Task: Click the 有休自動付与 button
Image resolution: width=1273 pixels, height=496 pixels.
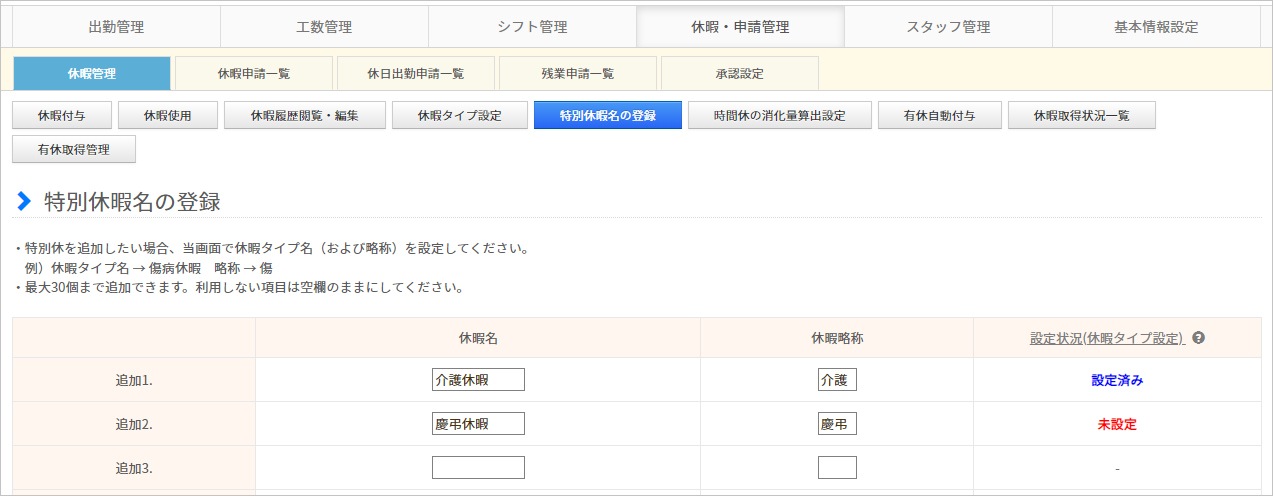Action: point(939,116)
